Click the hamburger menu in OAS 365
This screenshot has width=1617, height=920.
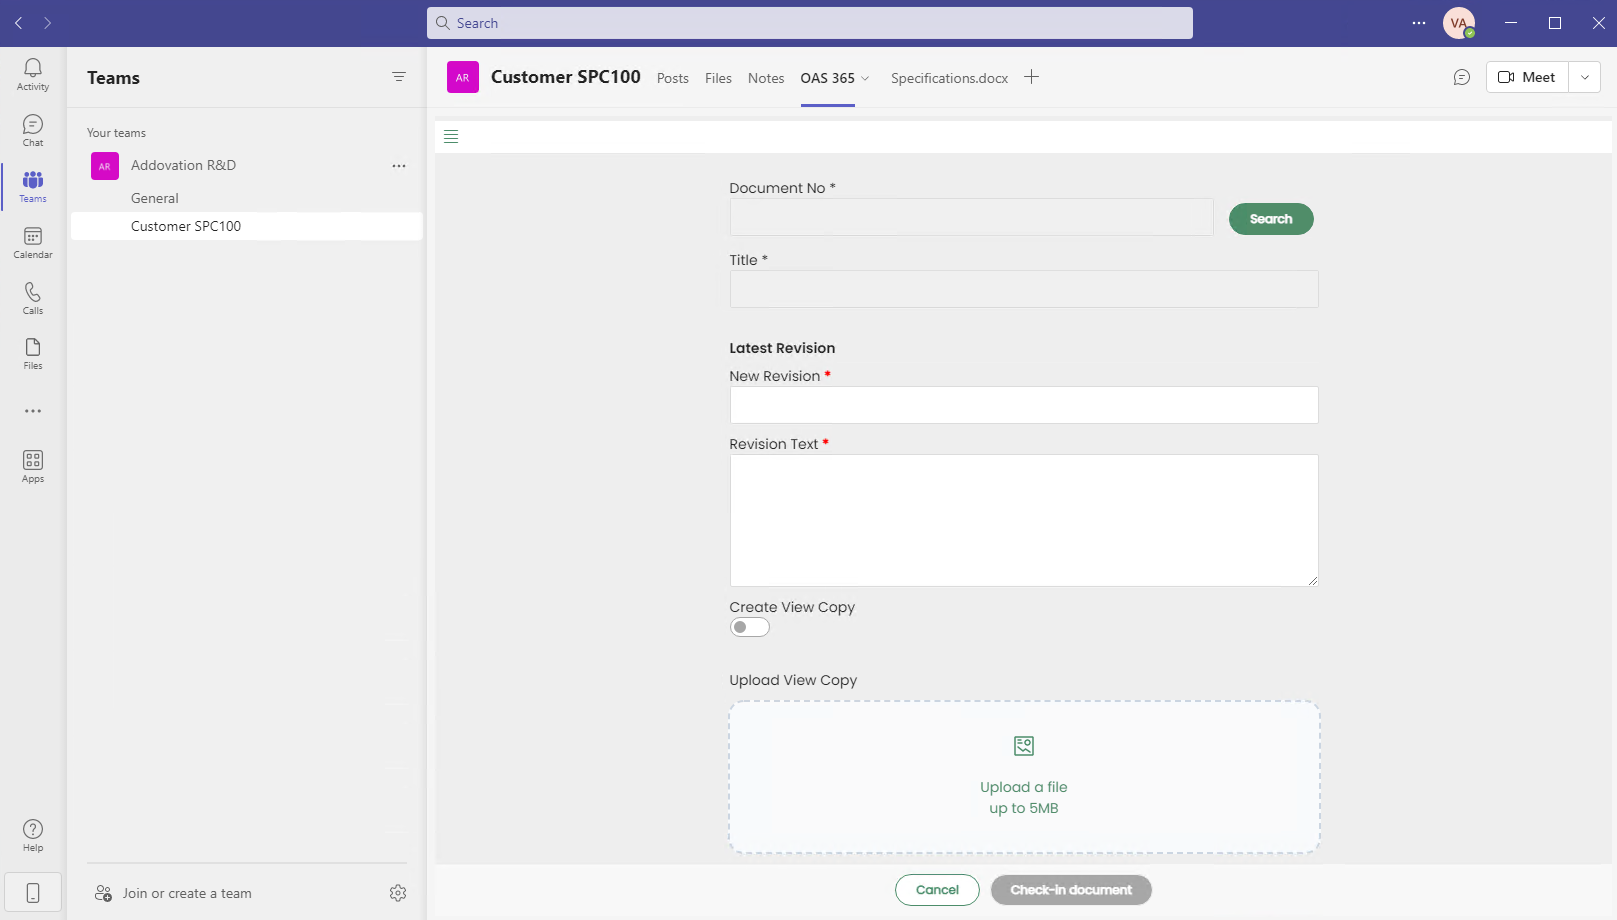click(451, 137)
